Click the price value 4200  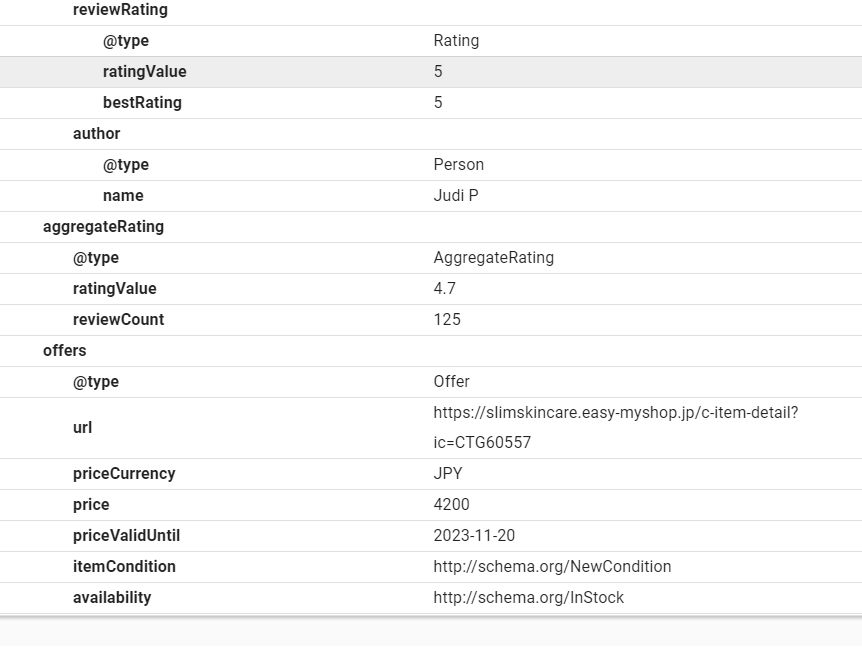click(451, 505)
